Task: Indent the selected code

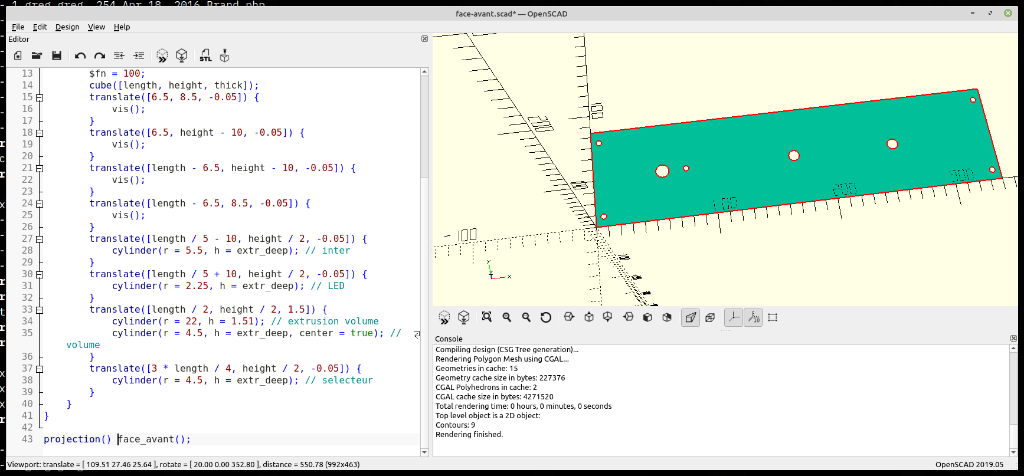Action: click(138, 55)
